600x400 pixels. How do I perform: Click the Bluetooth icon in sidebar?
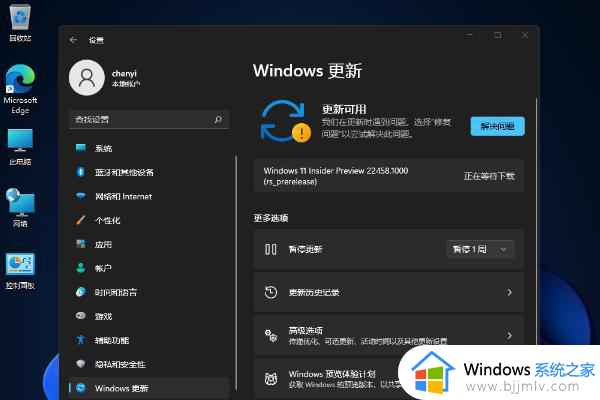81,172
